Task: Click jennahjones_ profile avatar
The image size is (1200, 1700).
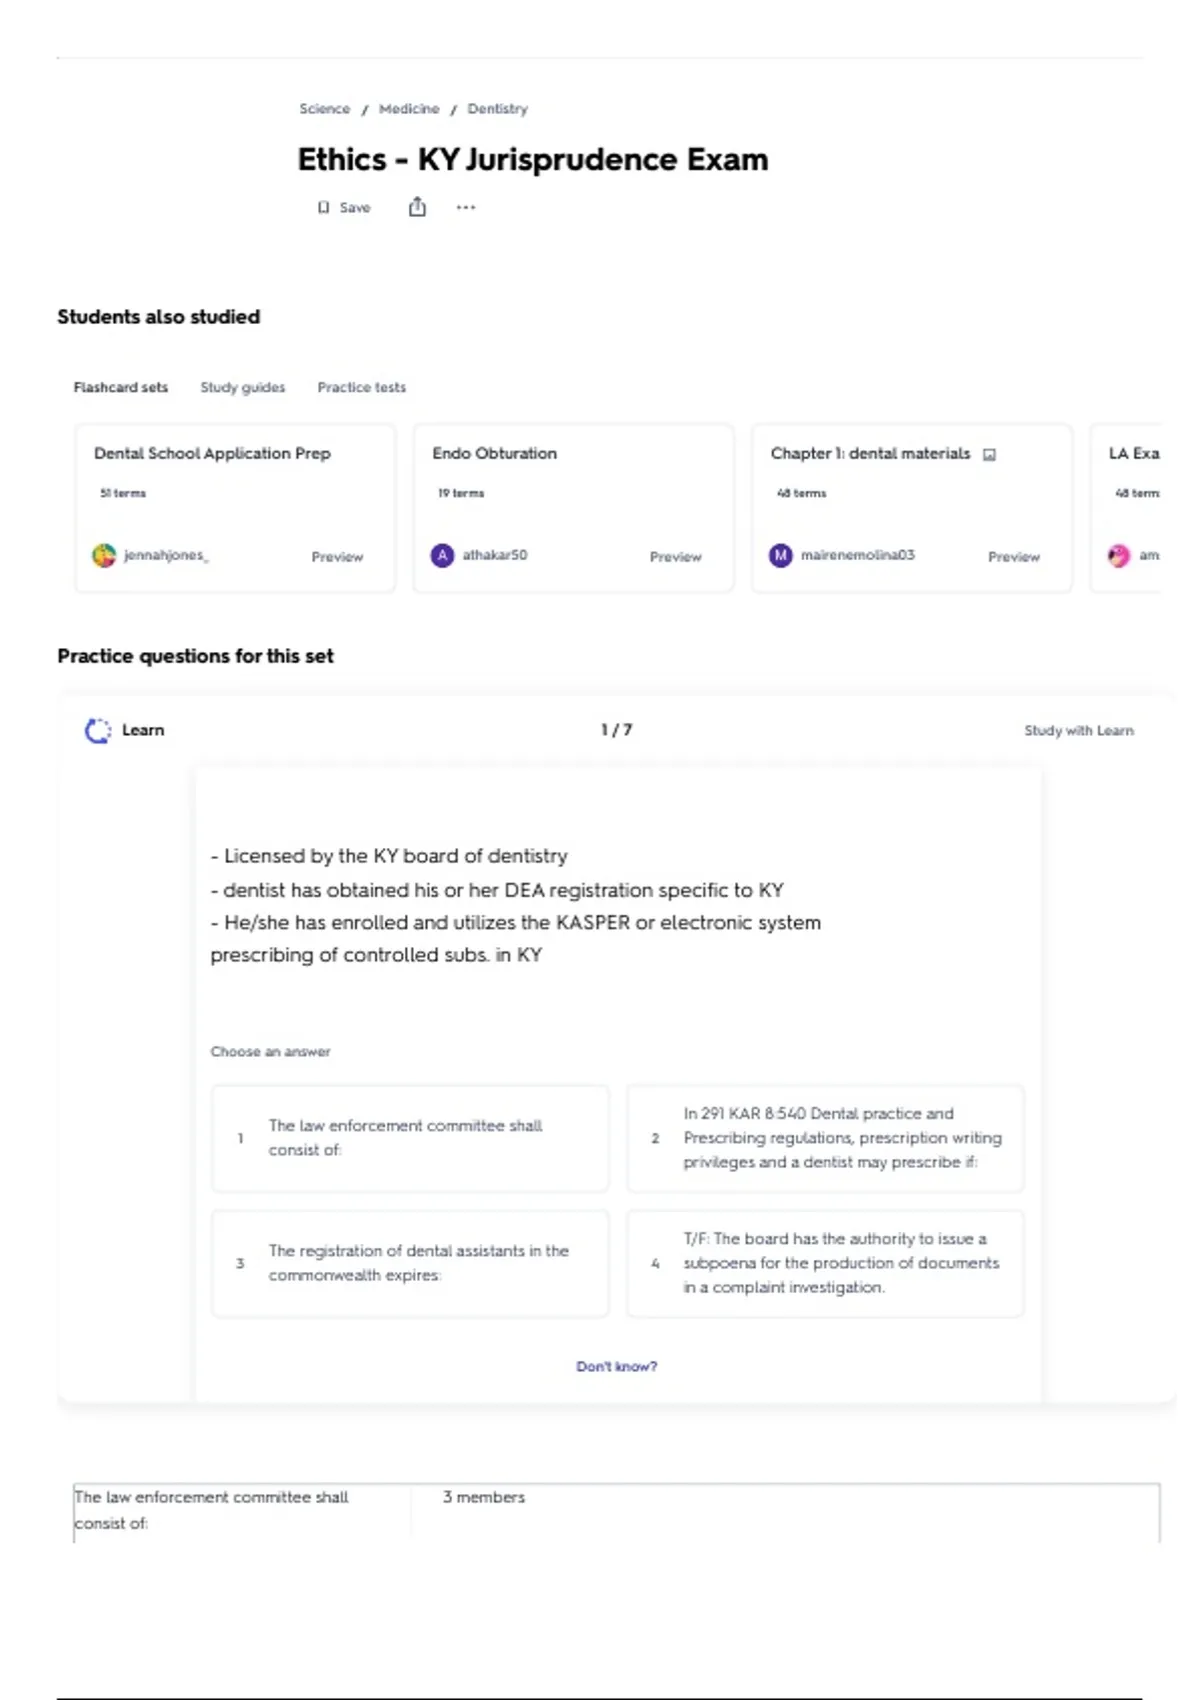Action: pyautogui.click(x=104, y=555)
